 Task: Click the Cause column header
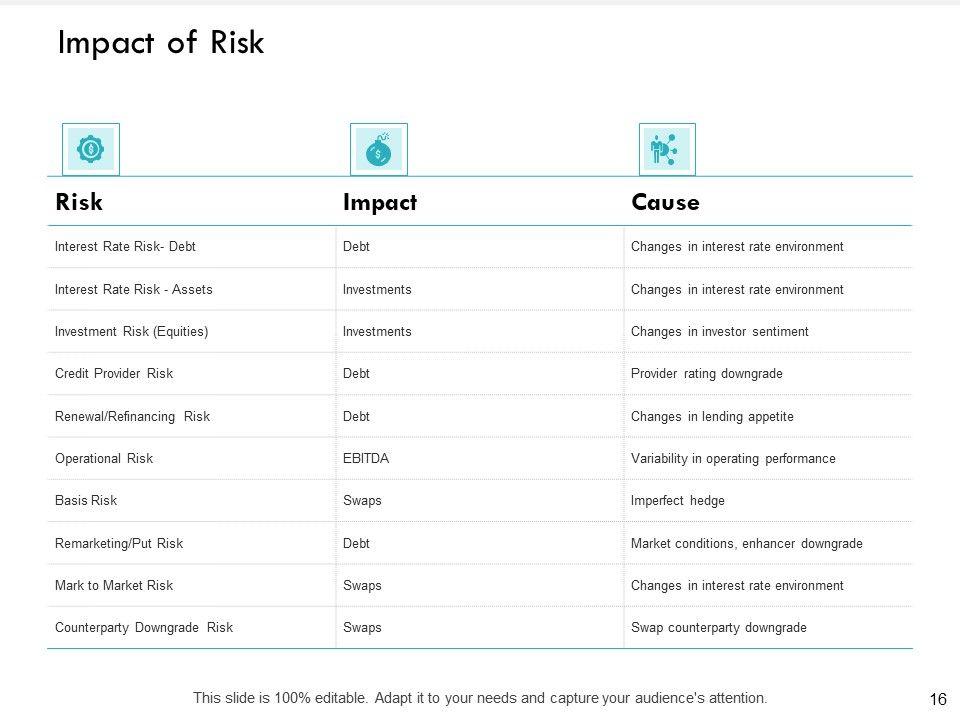point(665,202)
